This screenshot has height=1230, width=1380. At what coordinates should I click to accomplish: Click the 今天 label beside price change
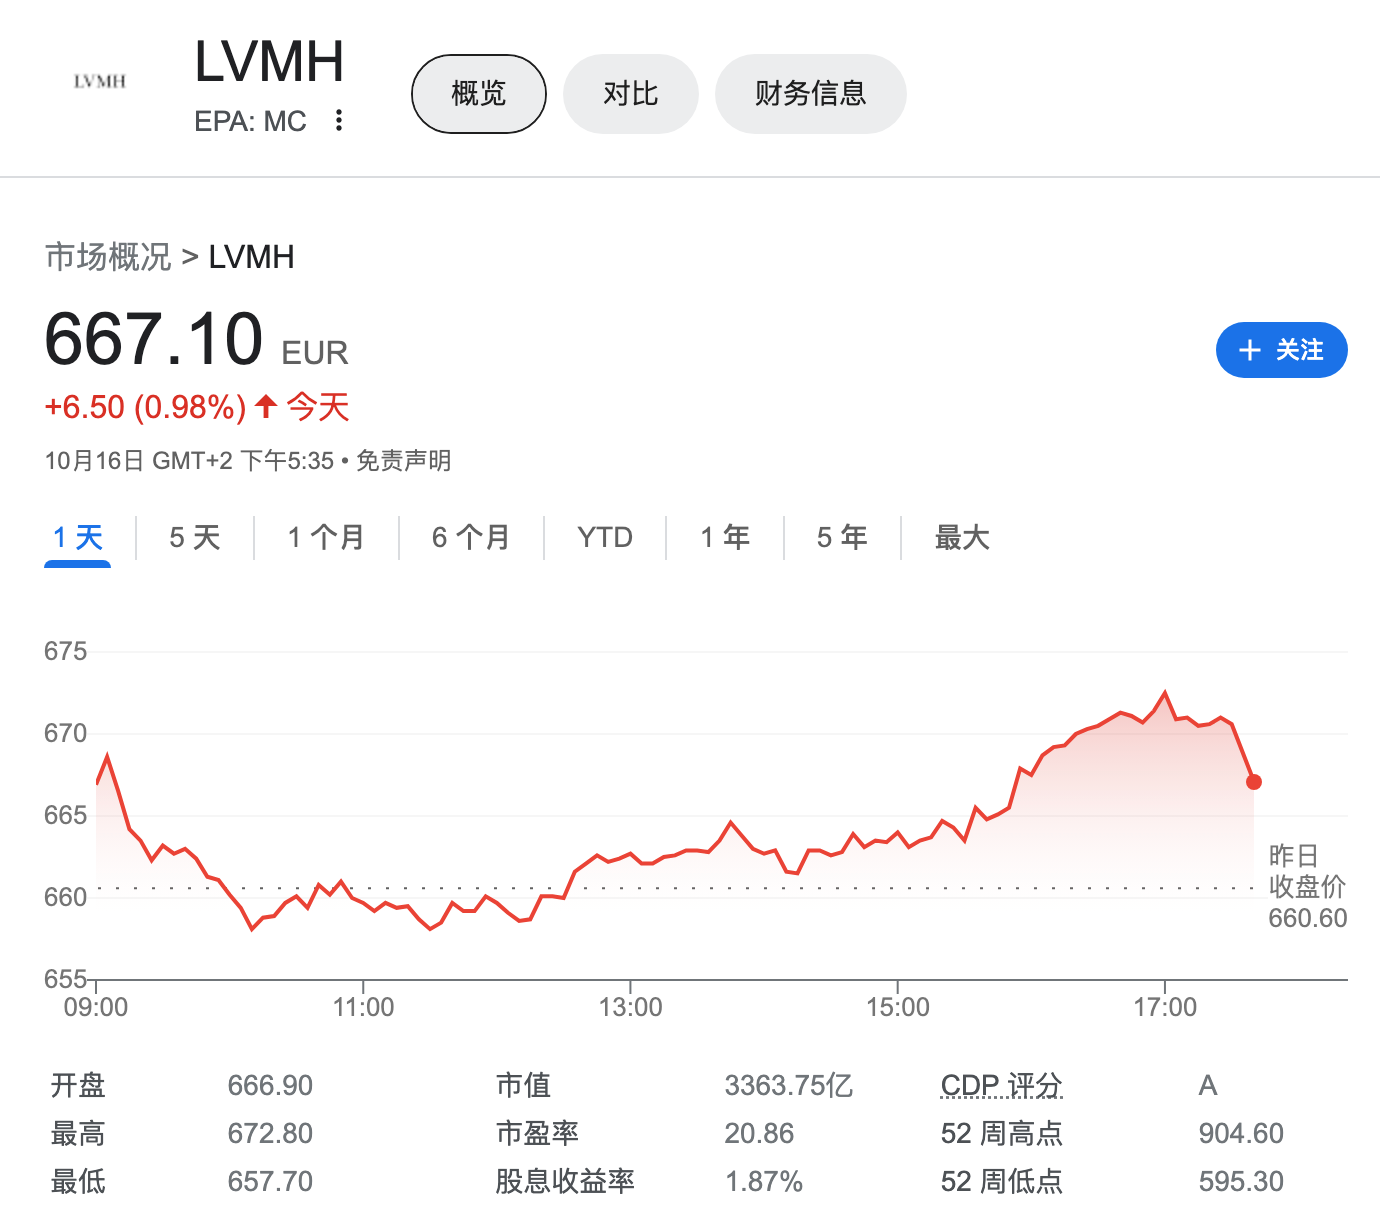[x=318, y=407]
